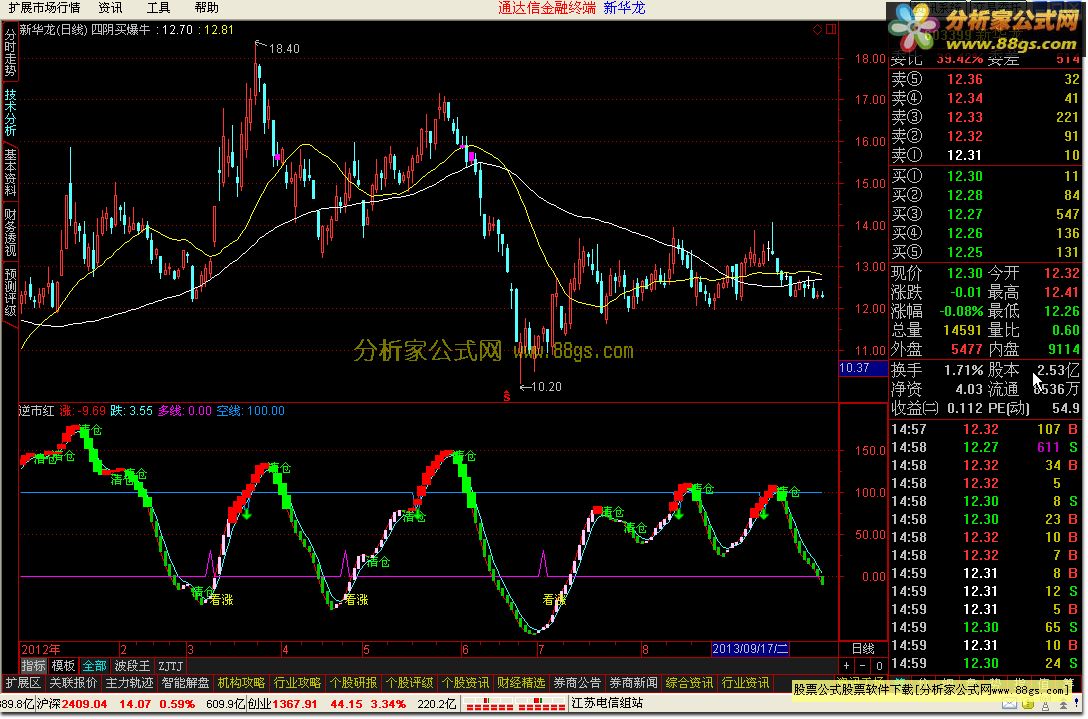Click the 卖① 12.31 ask row
1088x719 pixels.
985,155
